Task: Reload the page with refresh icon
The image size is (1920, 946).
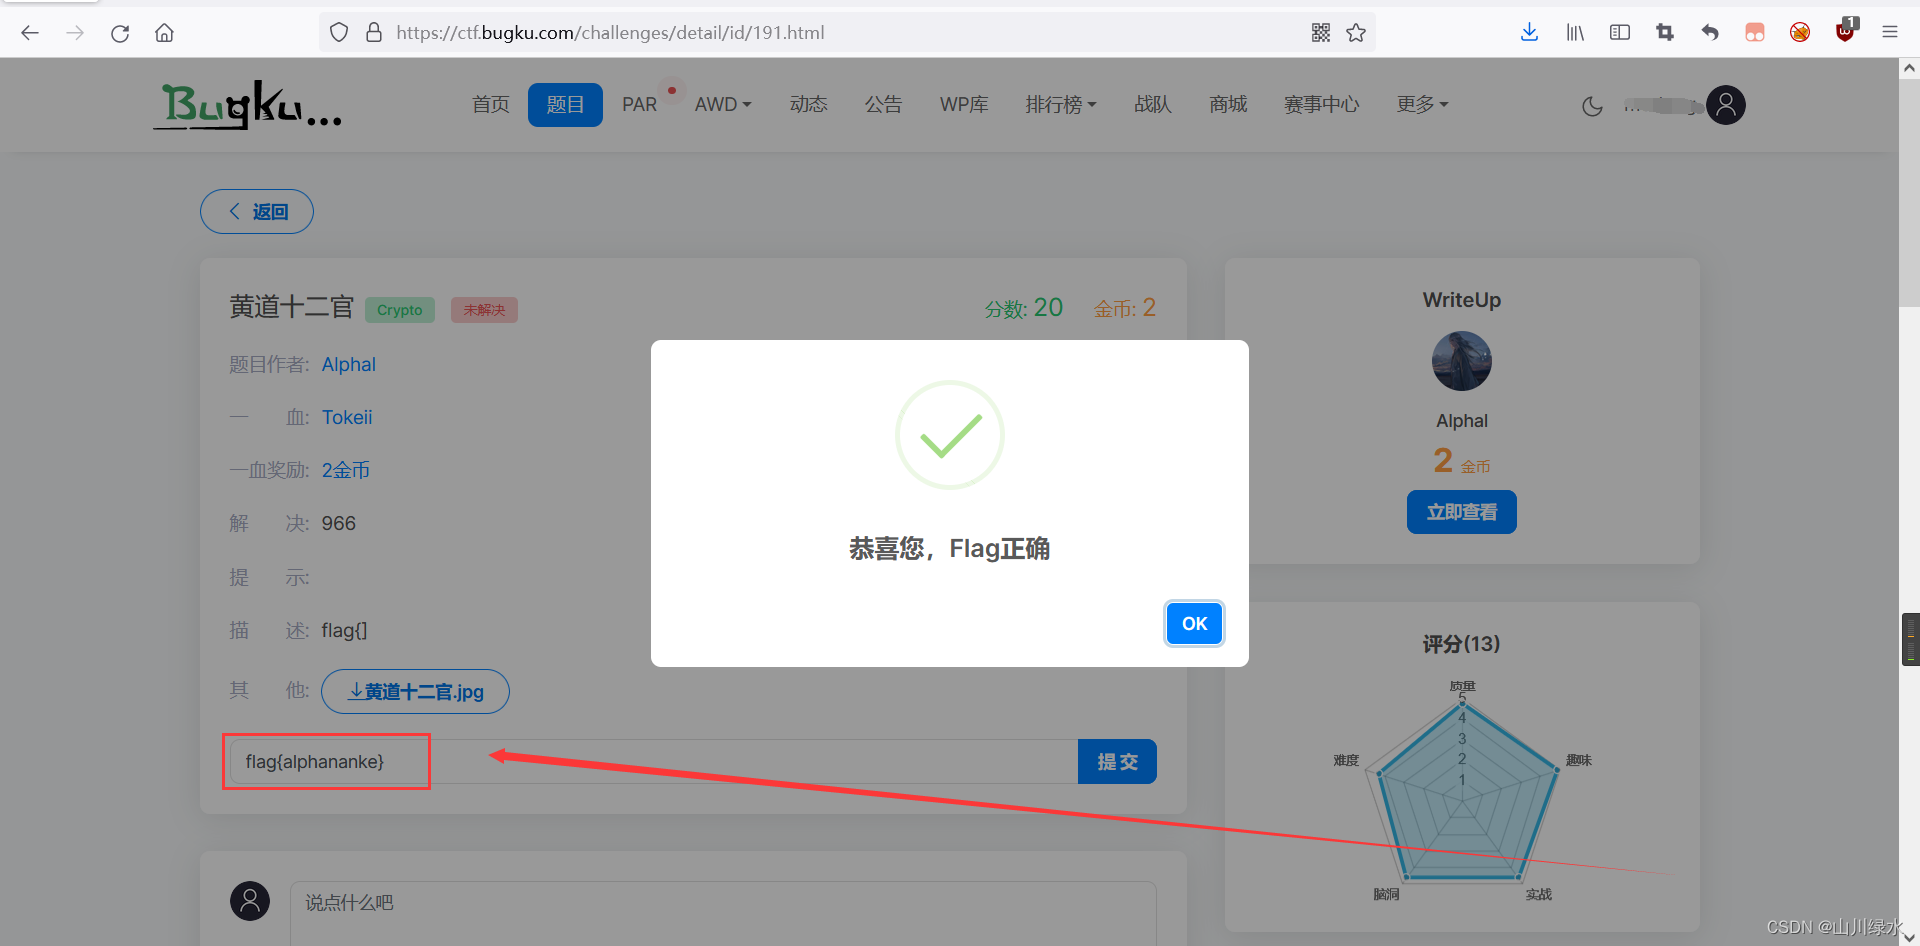Action: pyautogui.click(x=120, y=33)
